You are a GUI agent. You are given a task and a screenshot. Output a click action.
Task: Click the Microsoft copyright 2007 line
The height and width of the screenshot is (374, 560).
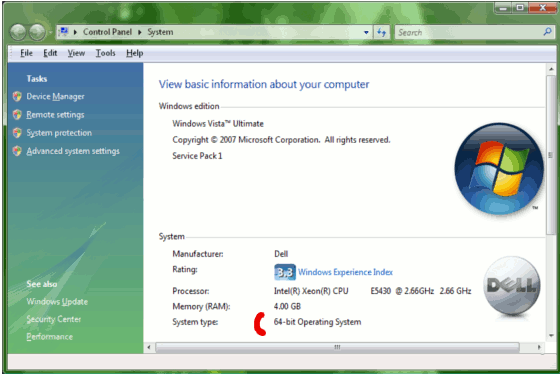(281, 140)
